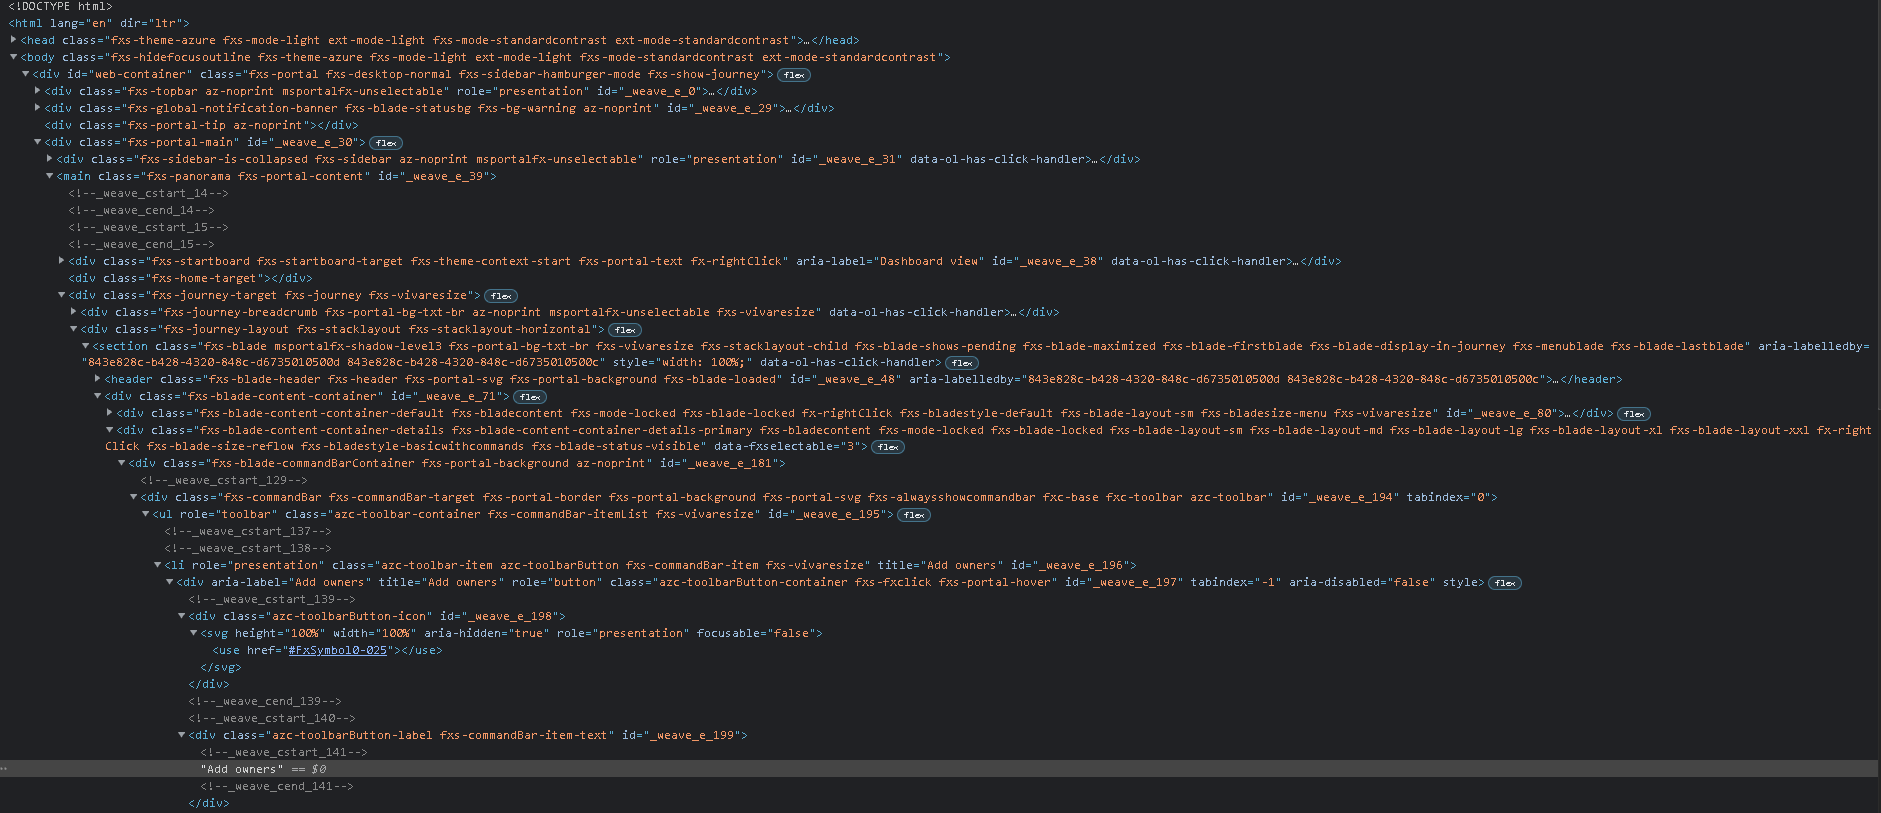The height and width of the screenshot is (813, 1881).
Task: Click the ellipsis in fxs-topbar div
Action: click(x=712, y=91)
